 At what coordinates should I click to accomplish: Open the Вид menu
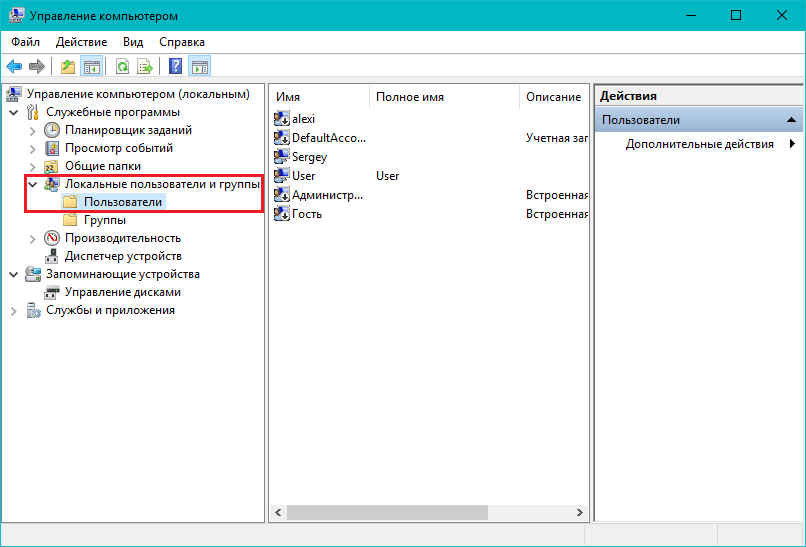pos(133,42)
